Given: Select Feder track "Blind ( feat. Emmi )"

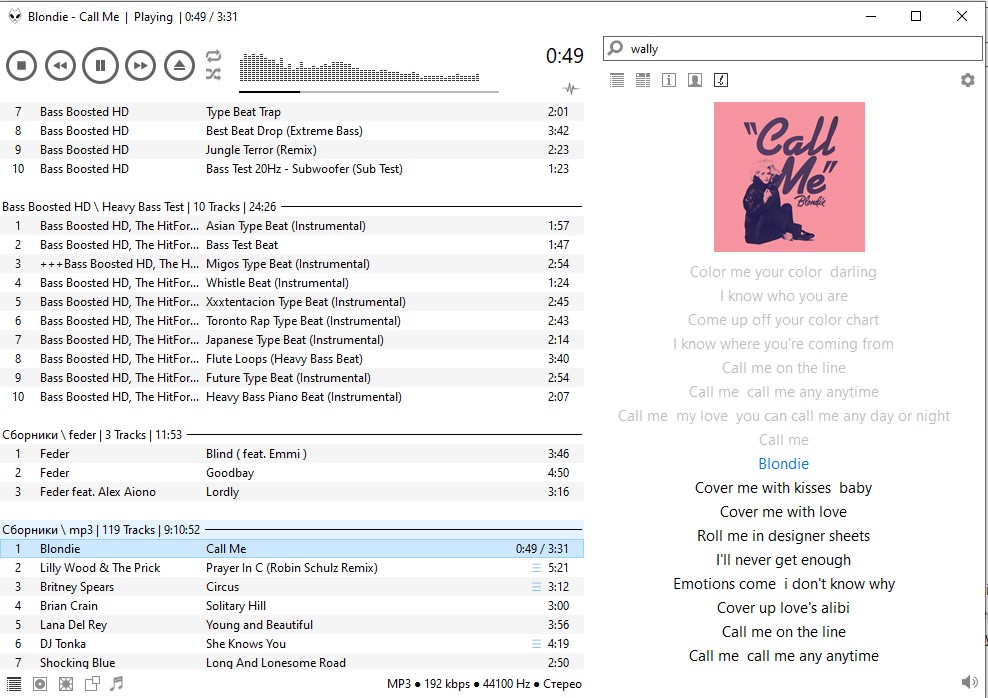Looking at the screenshot, I should [x=292, y=454].
